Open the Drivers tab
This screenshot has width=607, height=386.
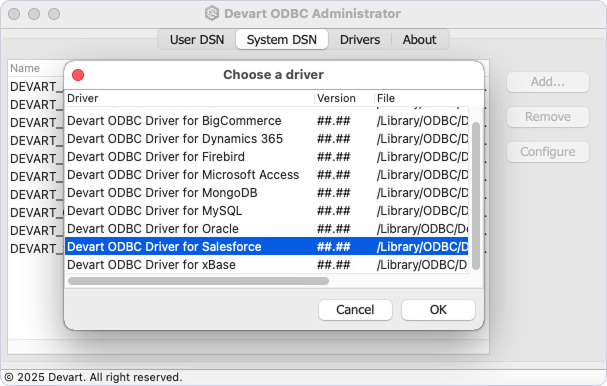(360, 39)
